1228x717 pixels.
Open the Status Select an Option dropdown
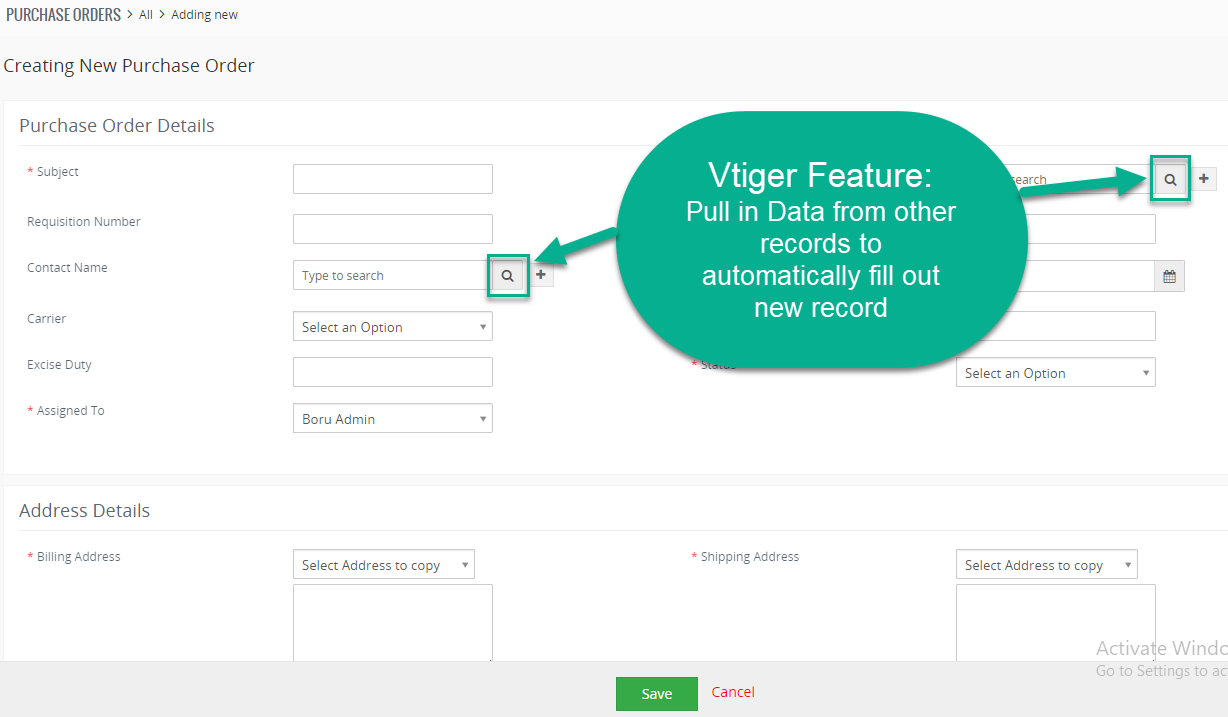(x=1056, y=373)
